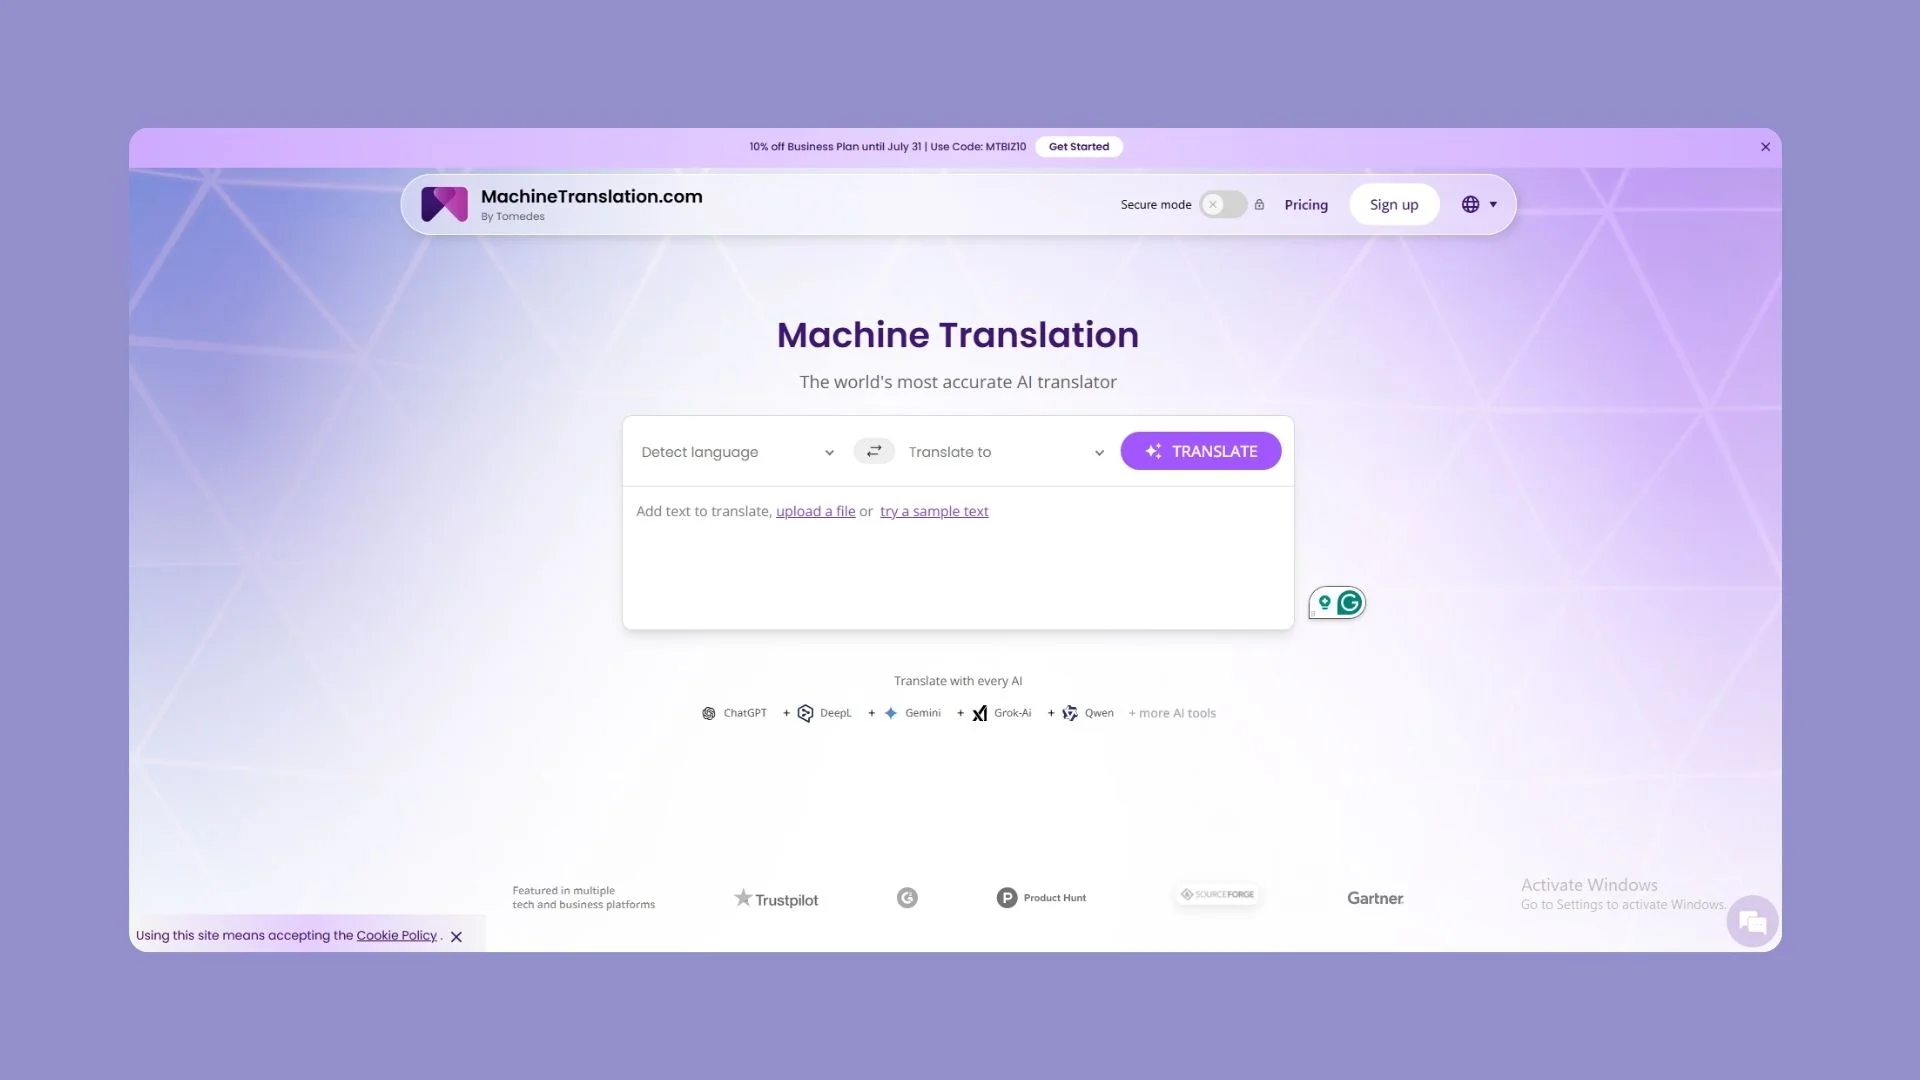Screen dimensions: 1920x1080
Task: Select the ChatGPT AI icon
Action: pyautogui.click(x=710, y=713)
